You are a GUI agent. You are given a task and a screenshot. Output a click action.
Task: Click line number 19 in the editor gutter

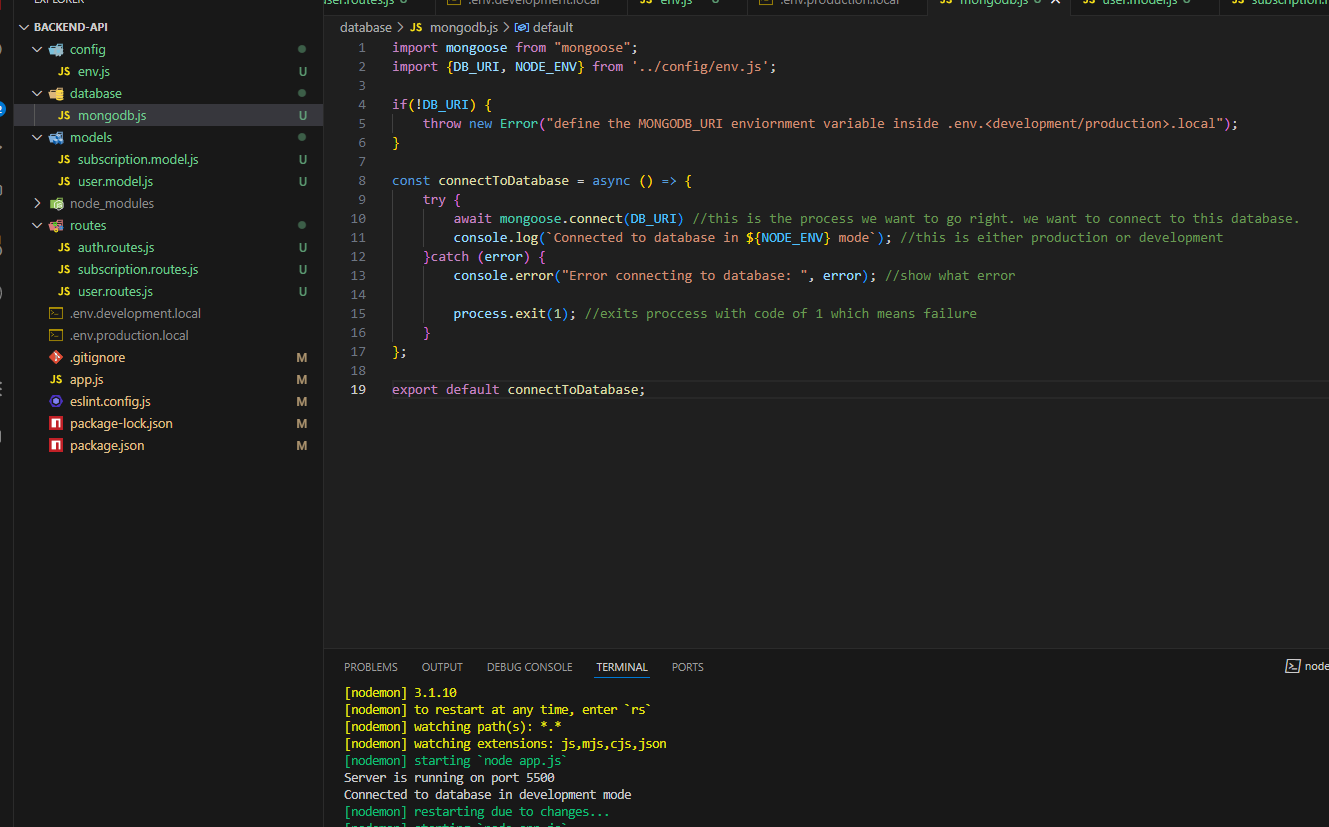tap(358, 390)
